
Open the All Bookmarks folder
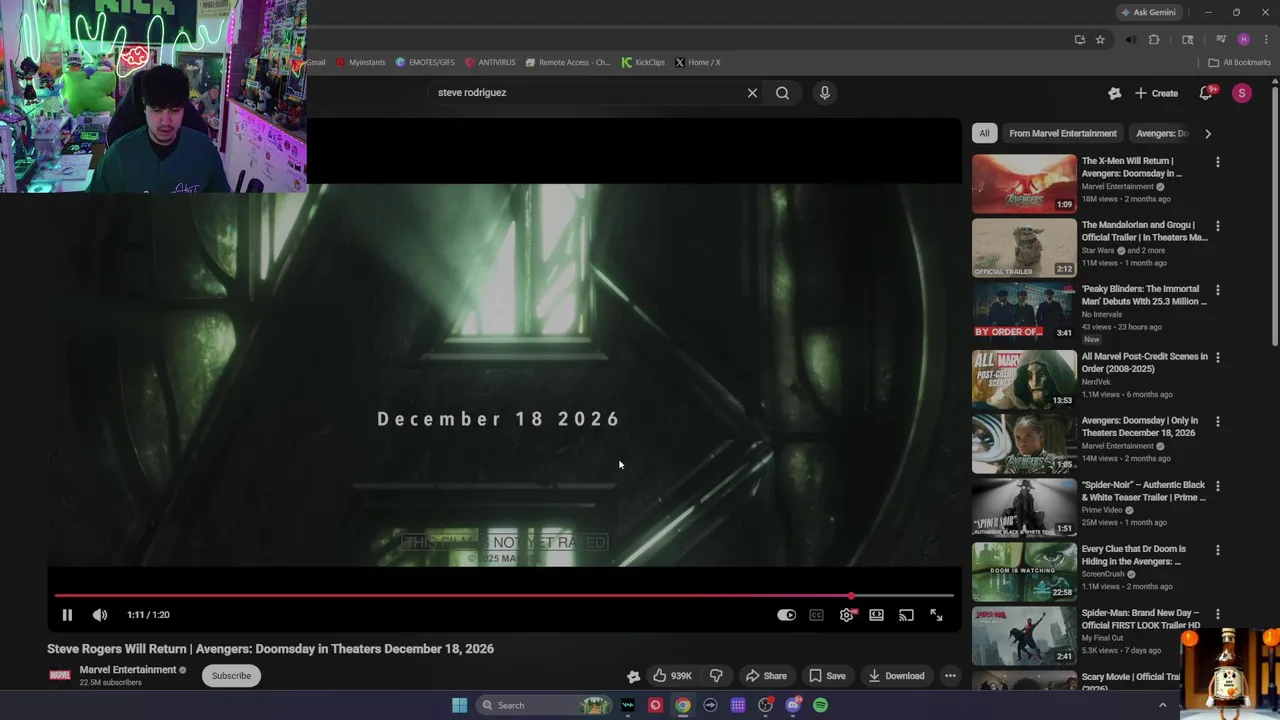1239,62
